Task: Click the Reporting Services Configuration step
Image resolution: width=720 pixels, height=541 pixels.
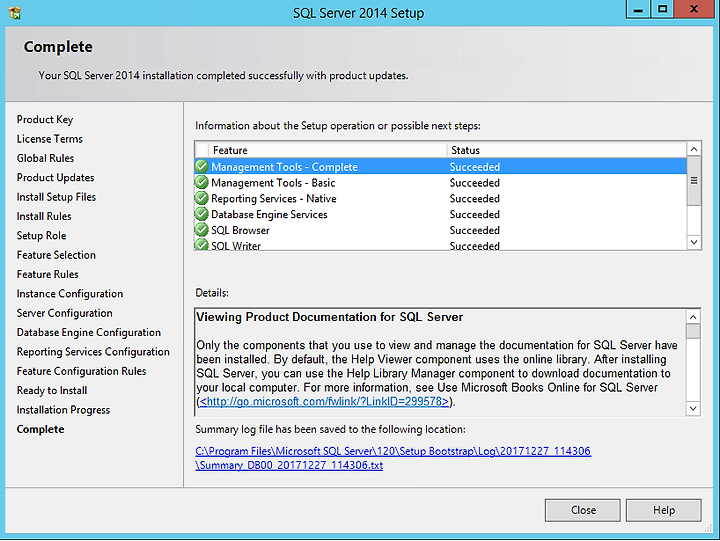Action: tap(93, 351)
